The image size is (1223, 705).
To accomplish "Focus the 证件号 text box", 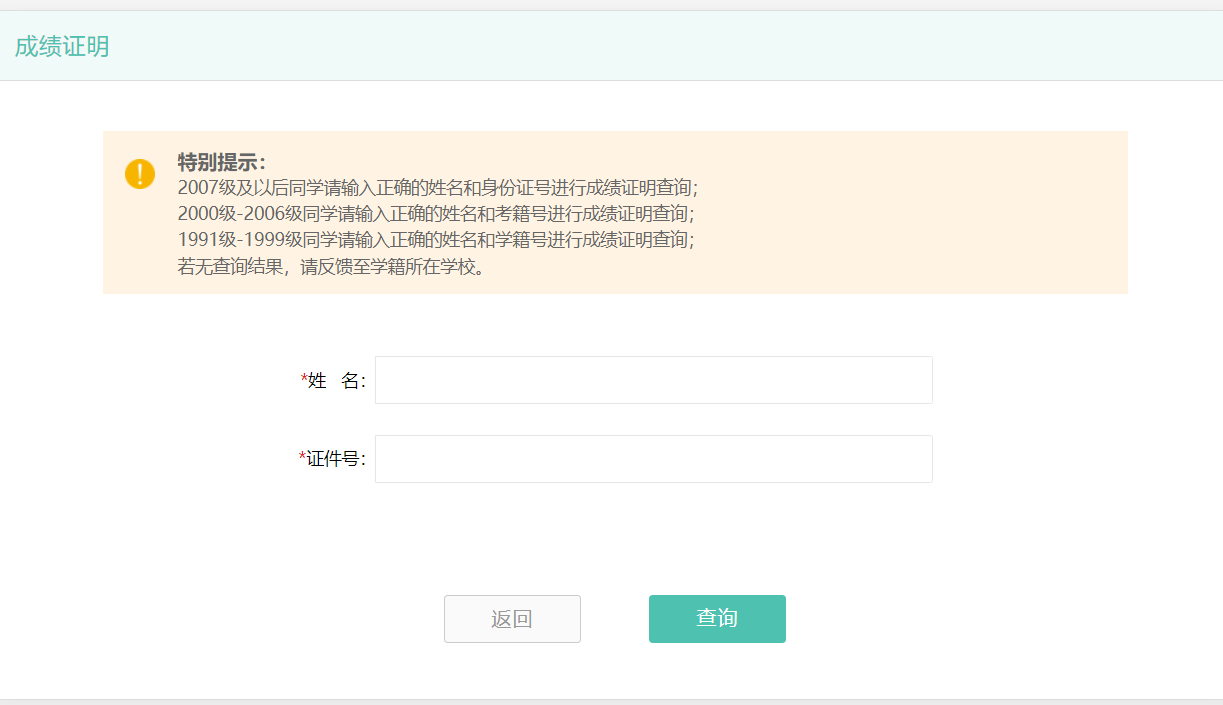I will tap(653, 459).
